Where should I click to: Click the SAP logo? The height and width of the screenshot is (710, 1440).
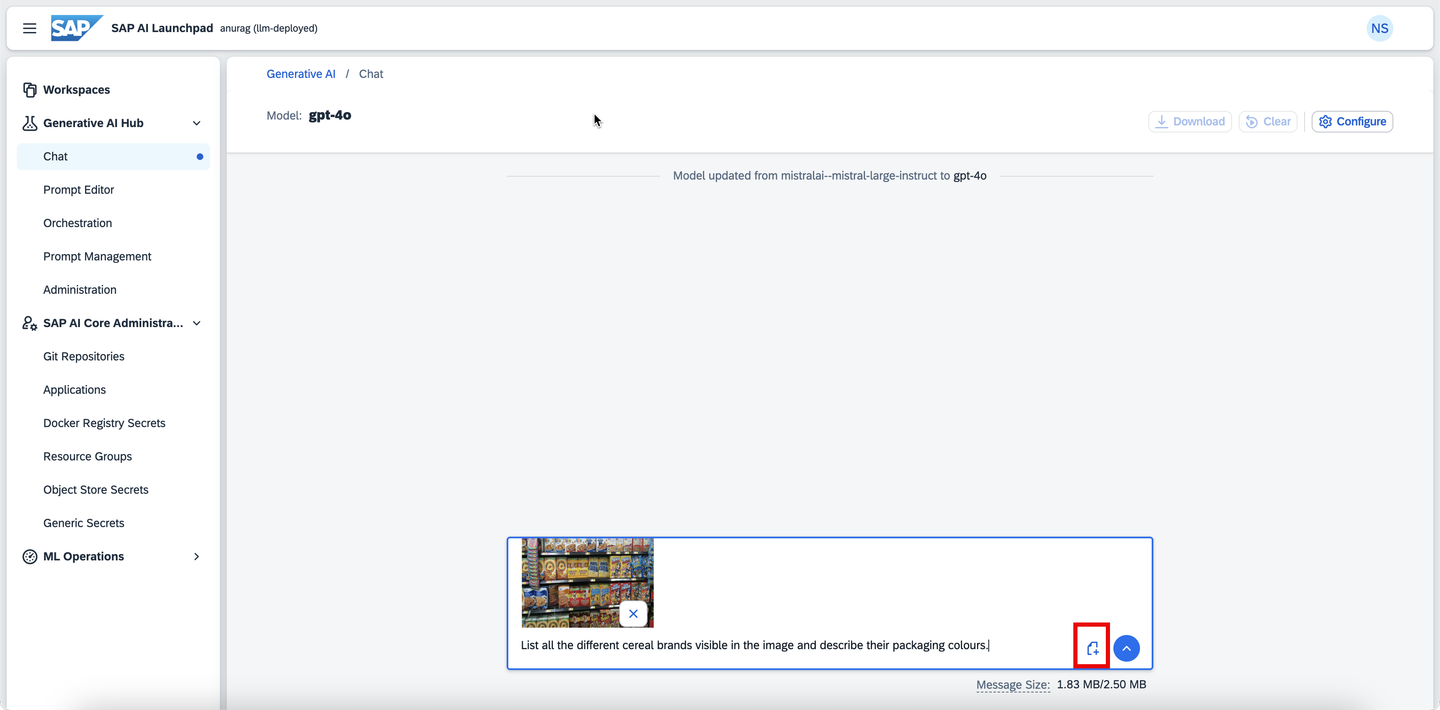click(x=76, y=28)
